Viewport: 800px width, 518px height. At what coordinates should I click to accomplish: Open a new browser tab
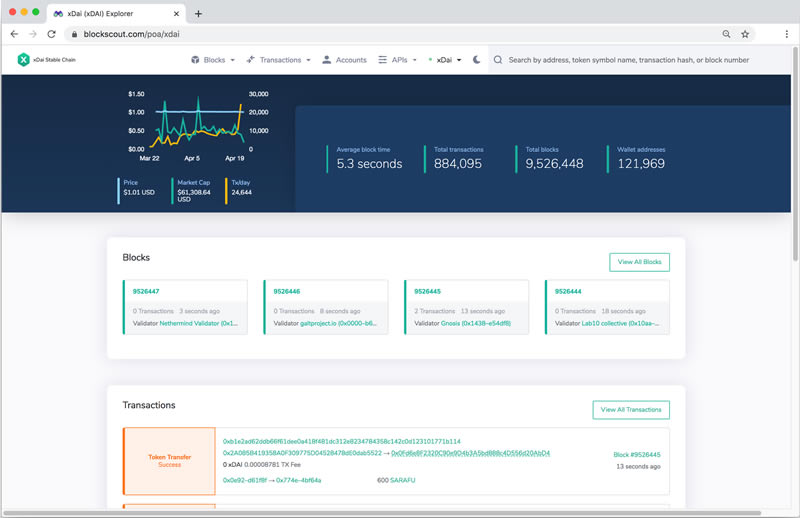coord(198,14)
